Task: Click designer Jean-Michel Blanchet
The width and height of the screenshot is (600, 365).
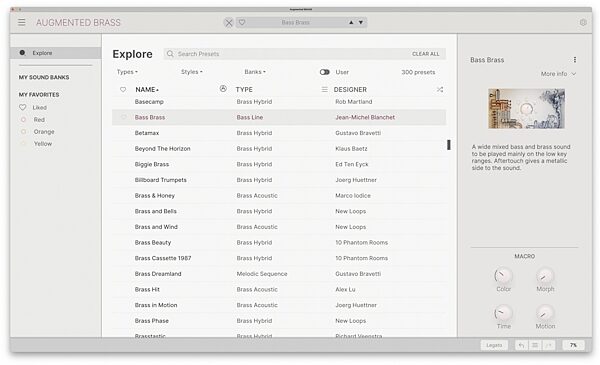Action: (x=365, y=117)
